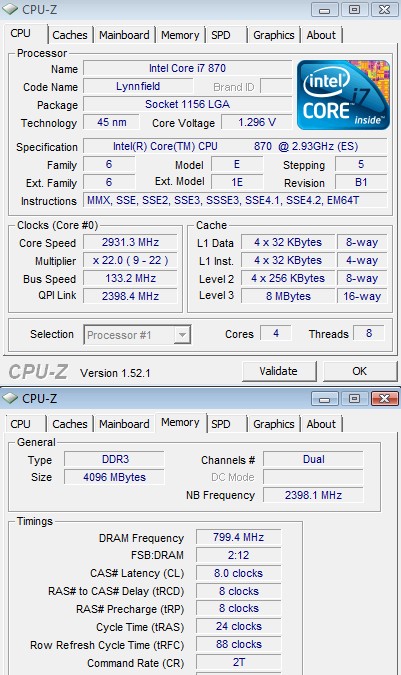This screenshot has width=401, height=675.
Task: Click the Stepping value 5
Action: tap(361, 164)
